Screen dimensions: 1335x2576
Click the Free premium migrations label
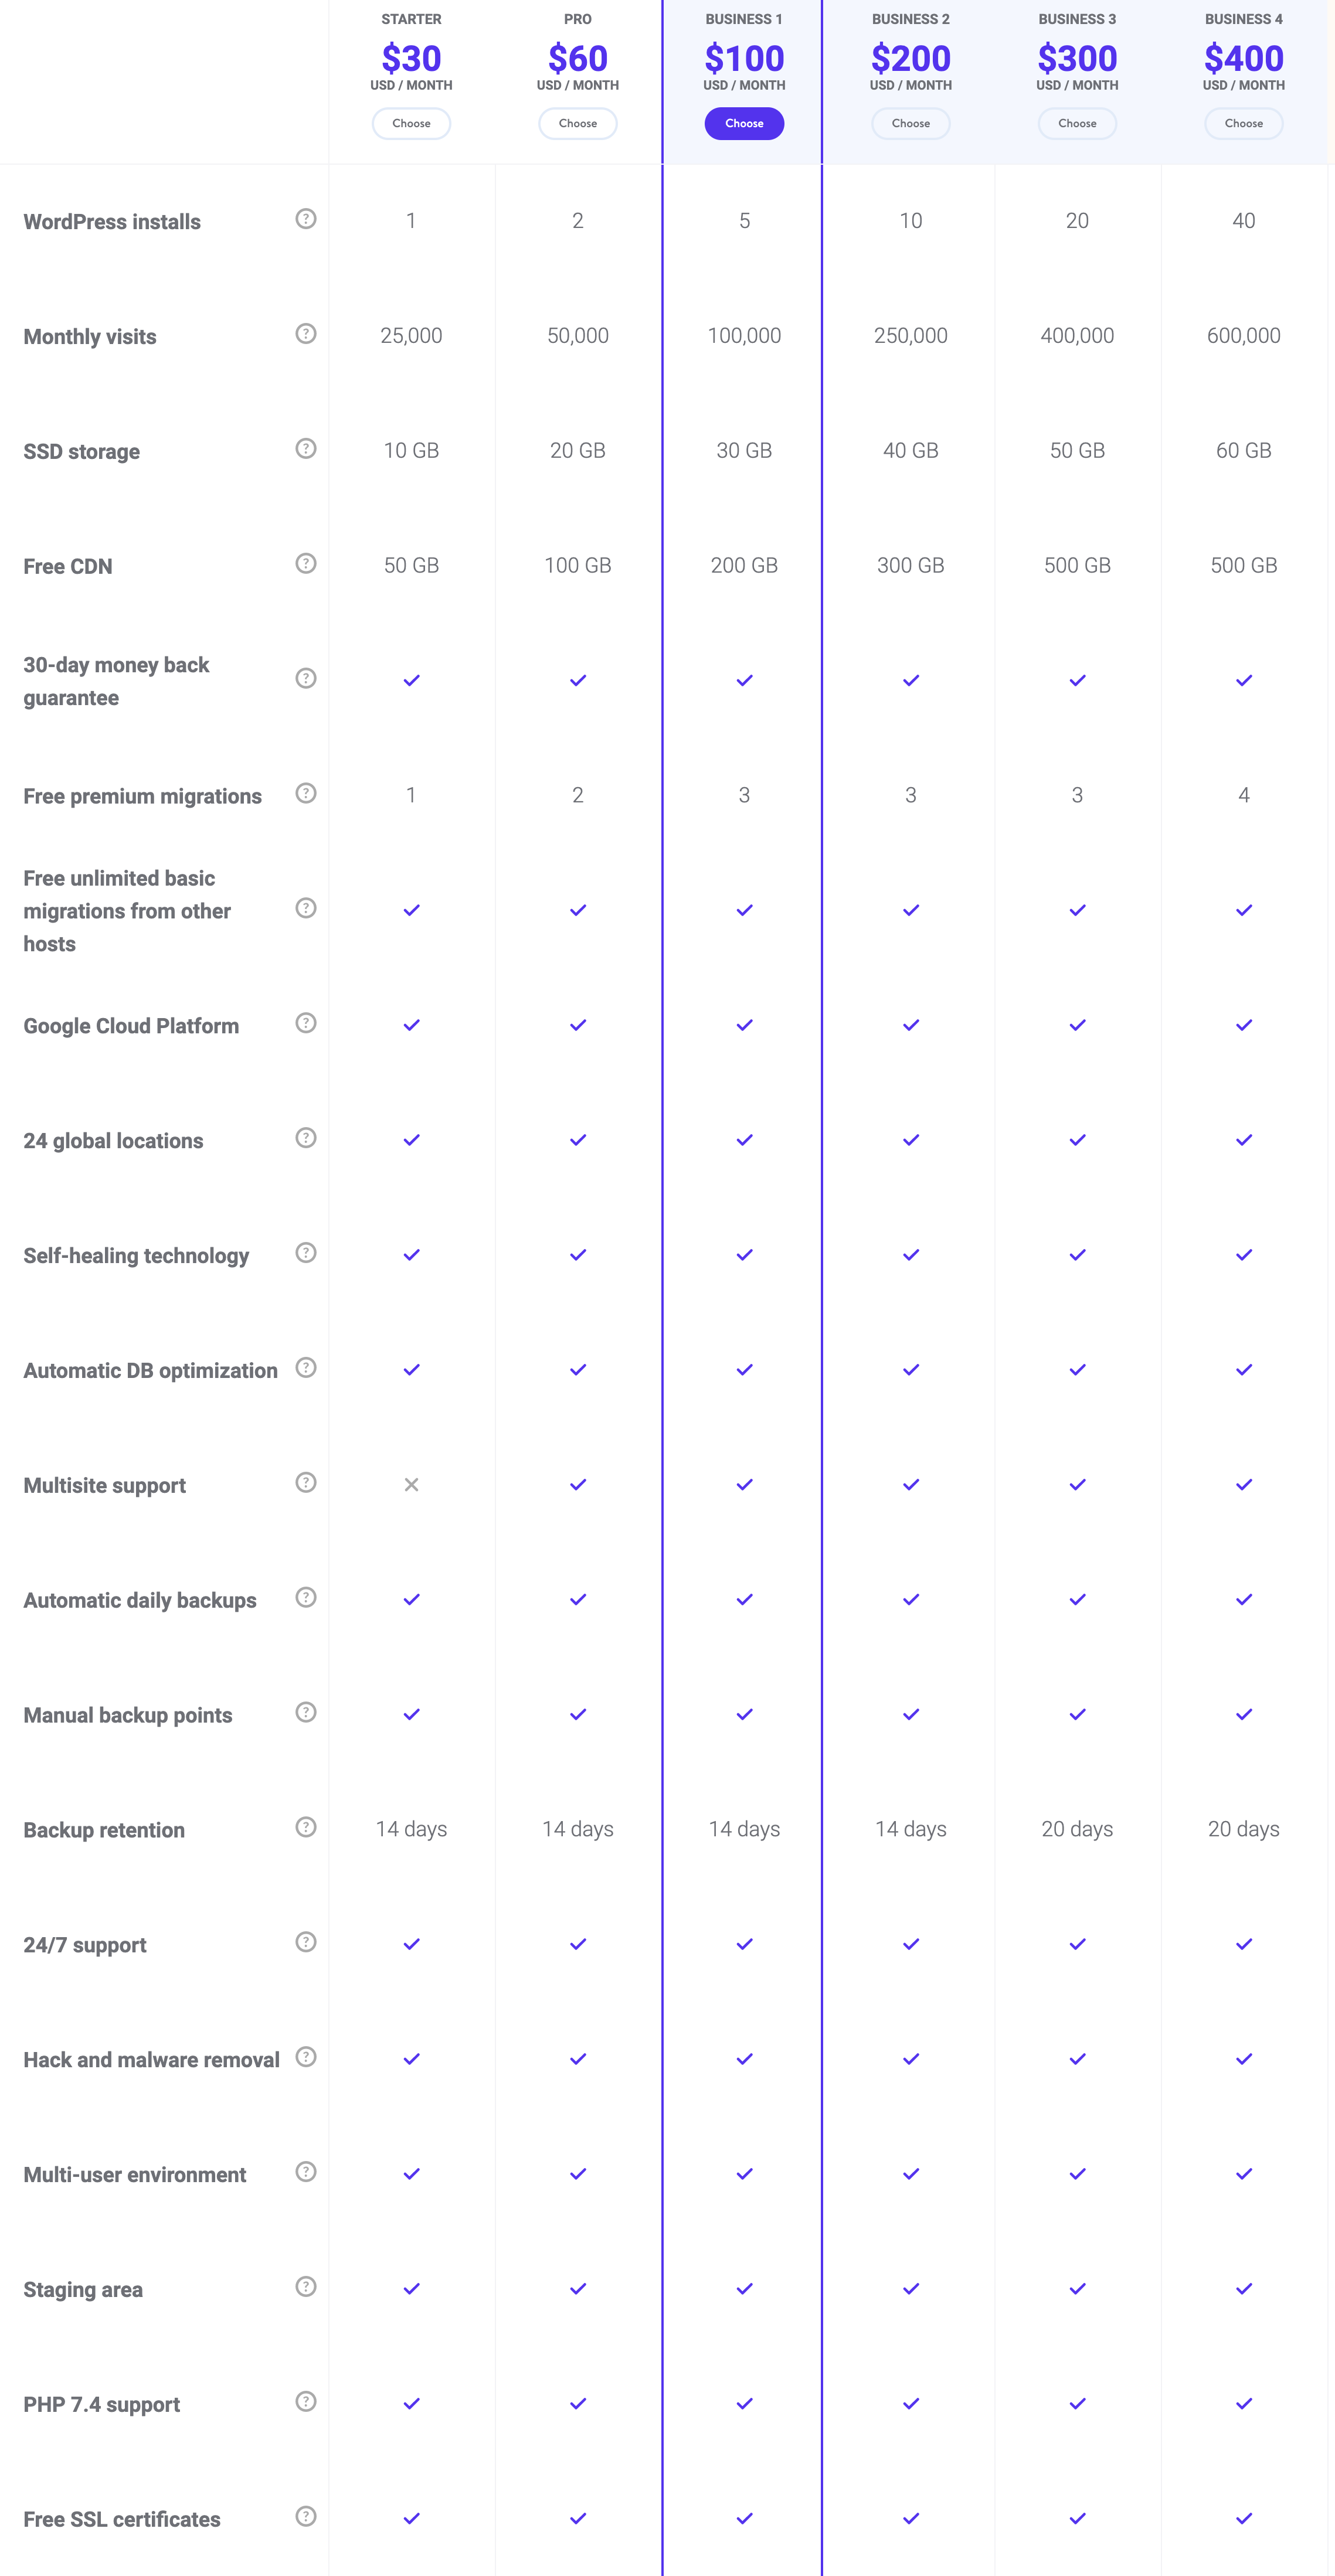coord(142,797)
